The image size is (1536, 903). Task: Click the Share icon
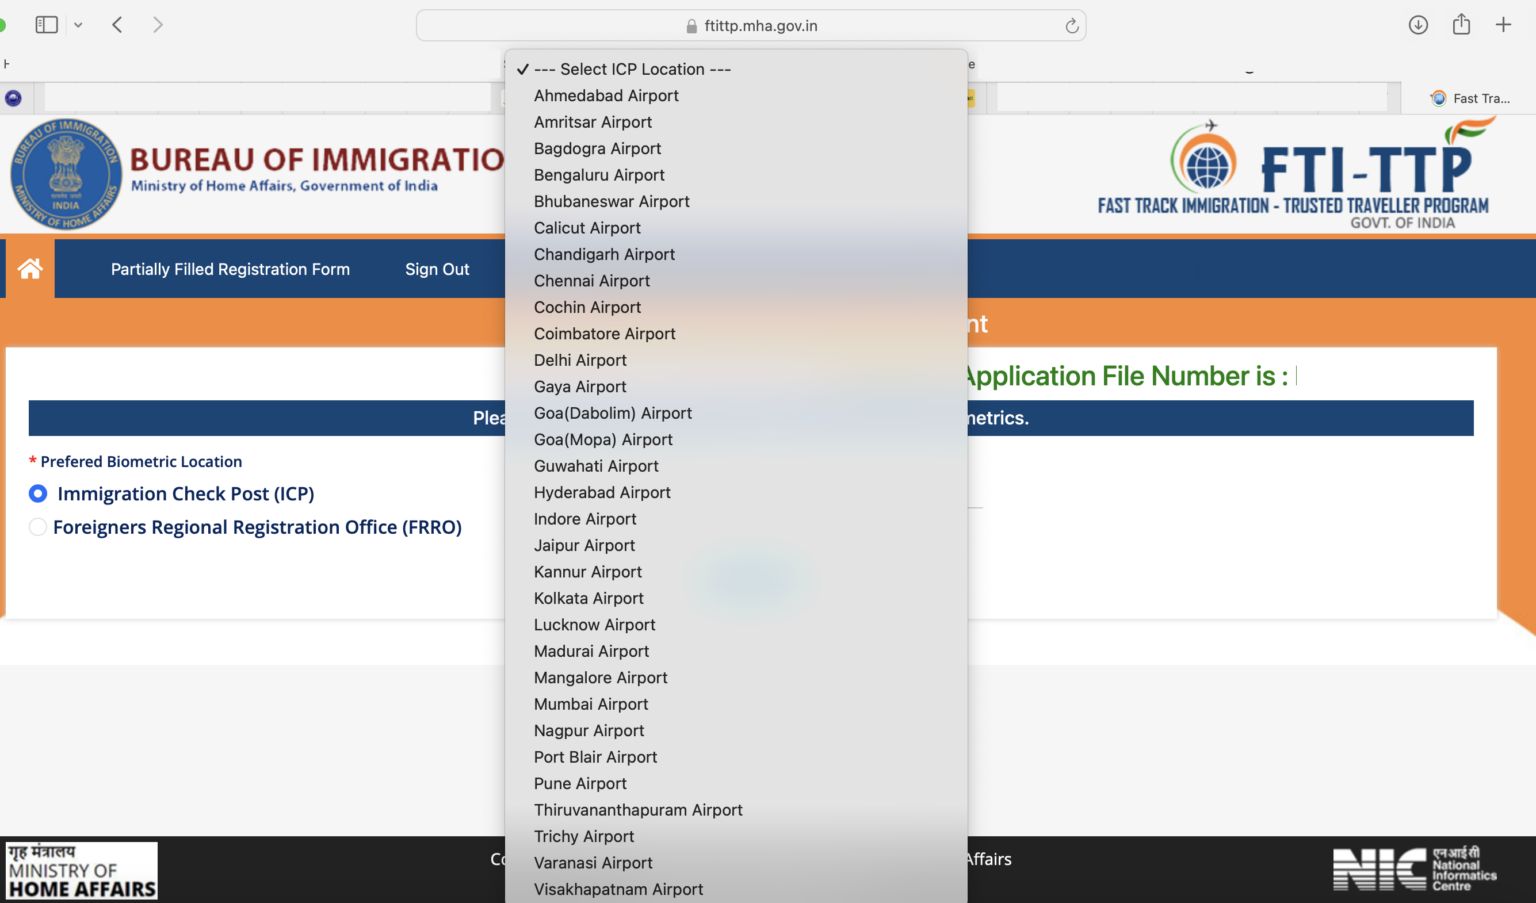pos(1461,24)
